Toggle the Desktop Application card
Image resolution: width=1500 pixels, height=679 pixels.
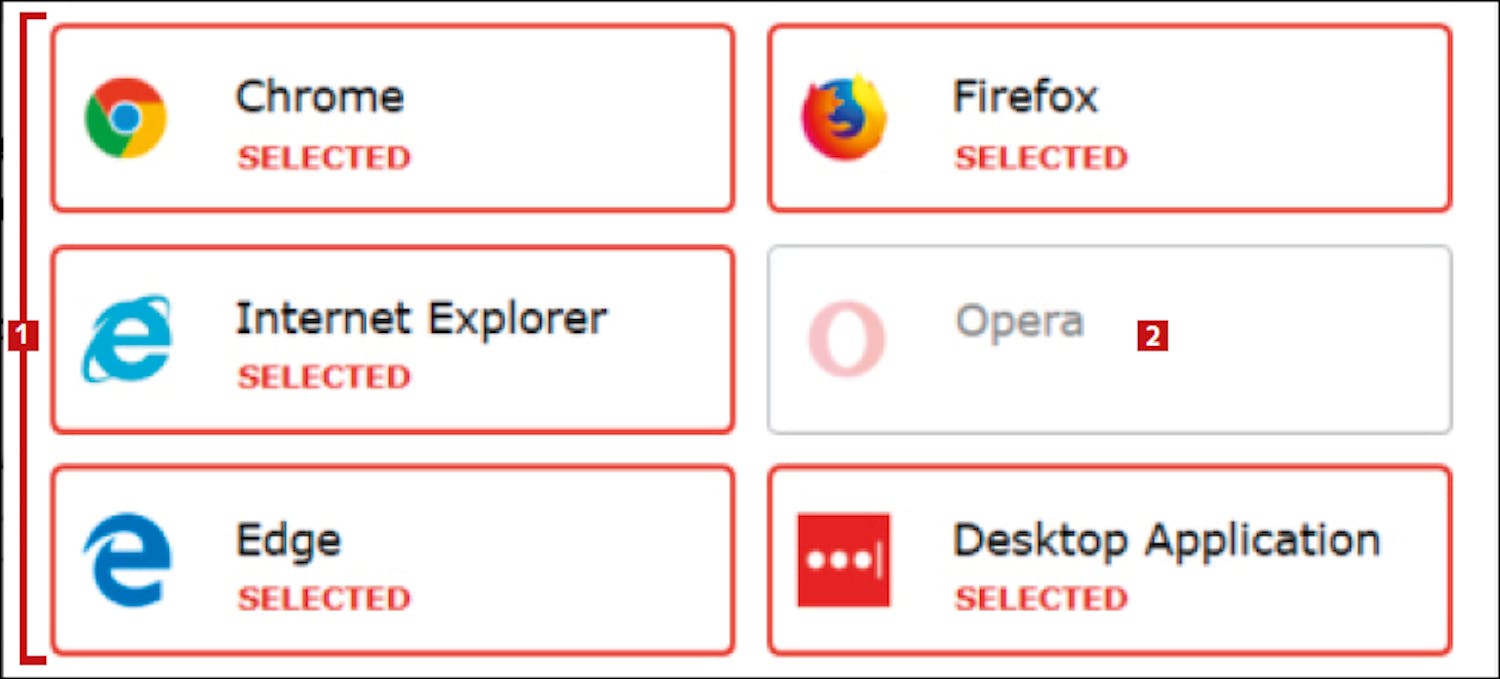tap(1110, 560)
